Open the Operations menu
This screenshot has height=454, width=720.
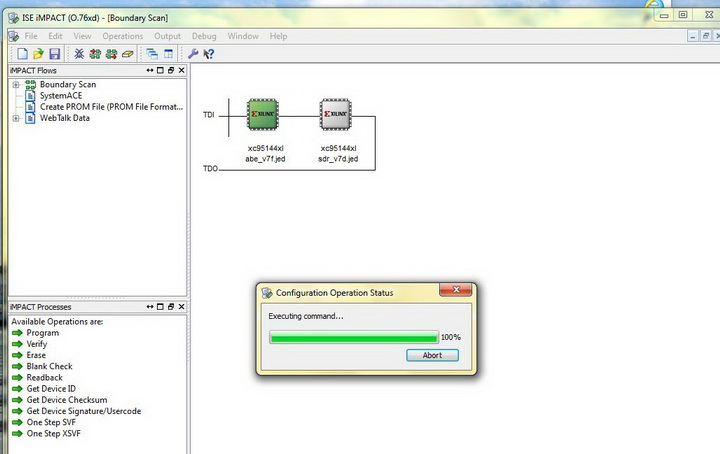(122, 36)
